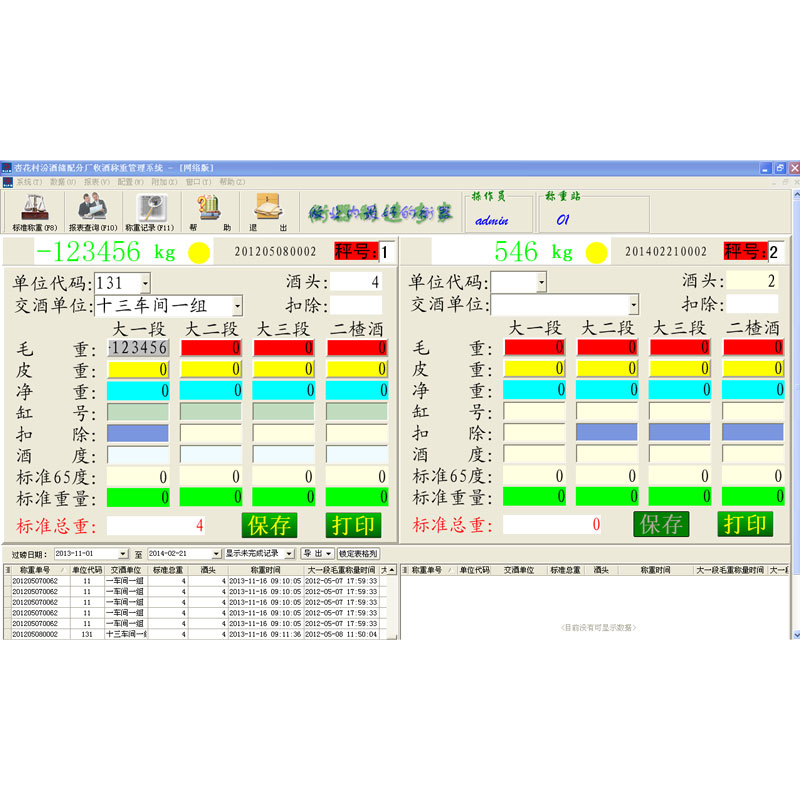Click 保存 button on scale 2 panel
The image size is (800, 800).
(x=661, y=524)
